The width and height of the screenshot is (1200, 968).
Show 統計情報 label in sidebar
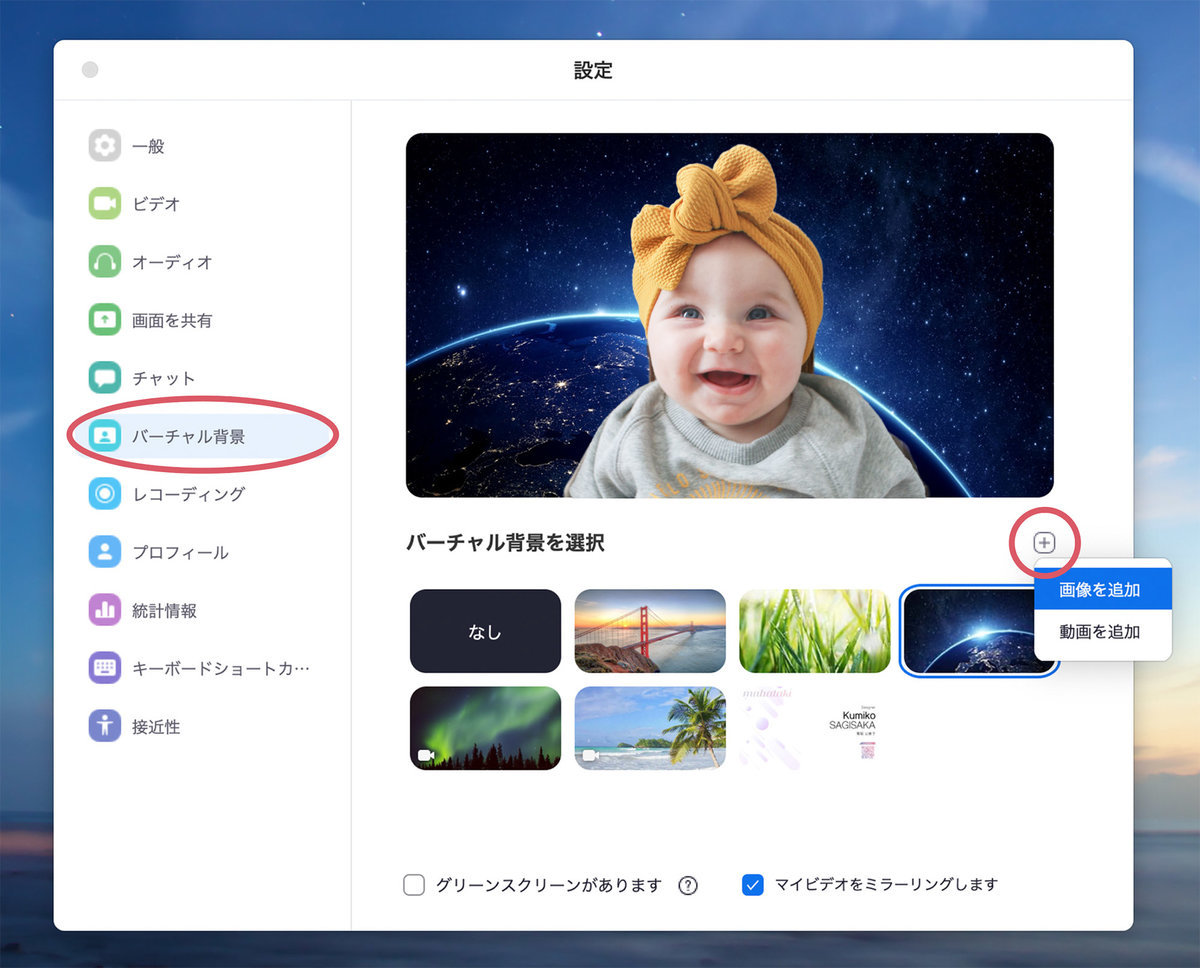click(x=164, y=610)
